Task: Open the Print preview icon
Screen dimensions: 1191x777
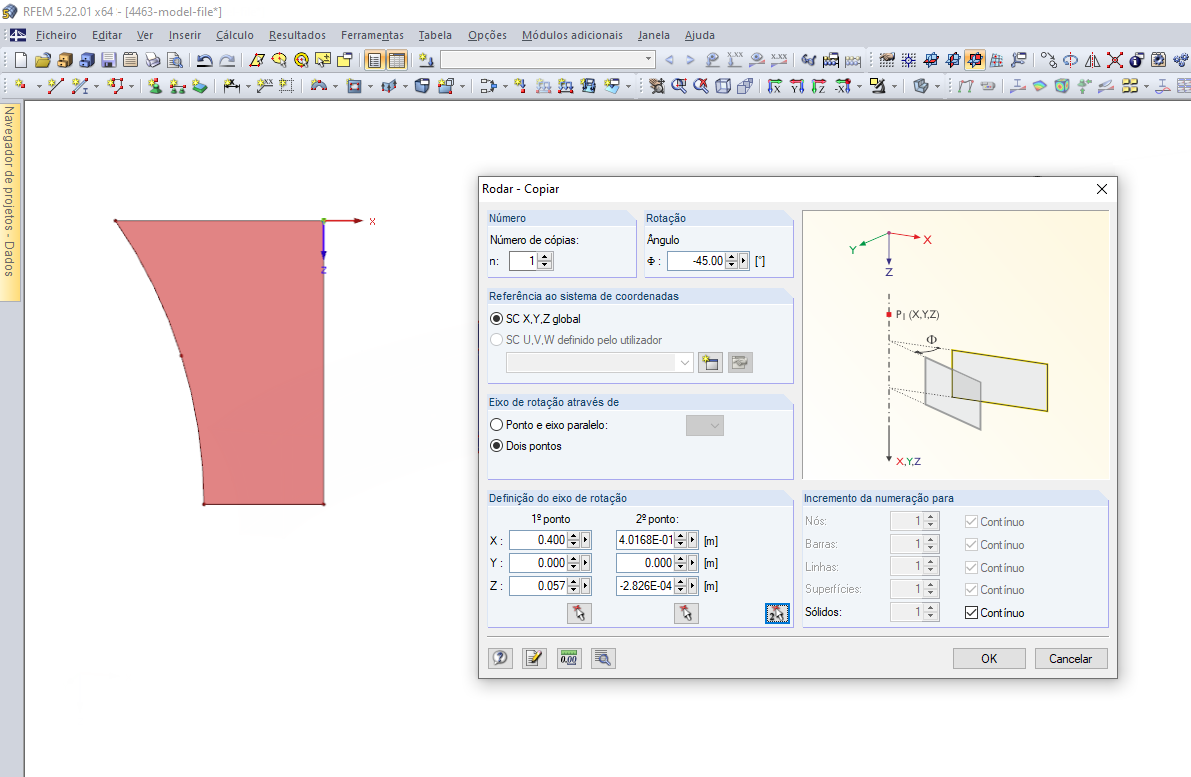Action: 175,60
